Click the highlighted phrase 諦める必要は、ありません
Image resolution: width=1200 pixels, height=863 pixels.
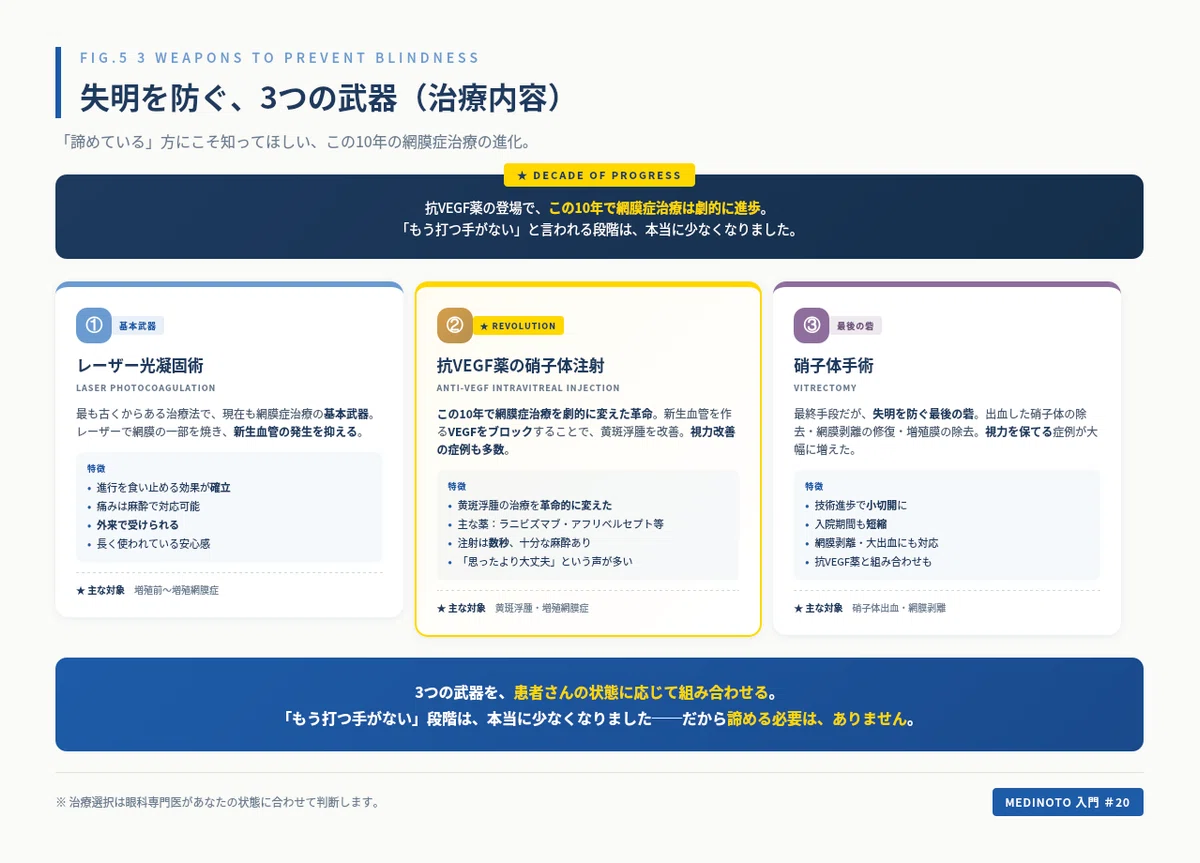(x=819, y=719)
